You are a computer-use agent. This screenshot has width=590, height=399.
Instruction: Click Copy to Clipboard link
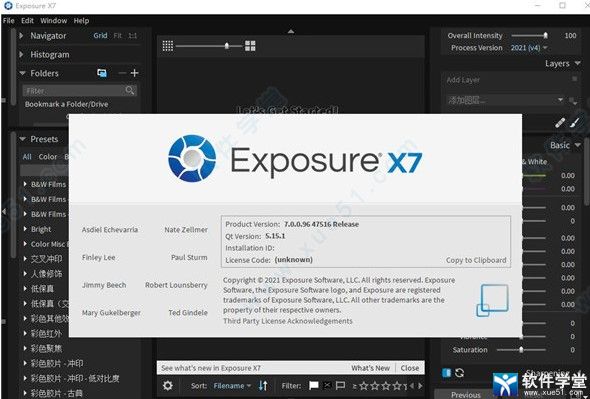476,260
